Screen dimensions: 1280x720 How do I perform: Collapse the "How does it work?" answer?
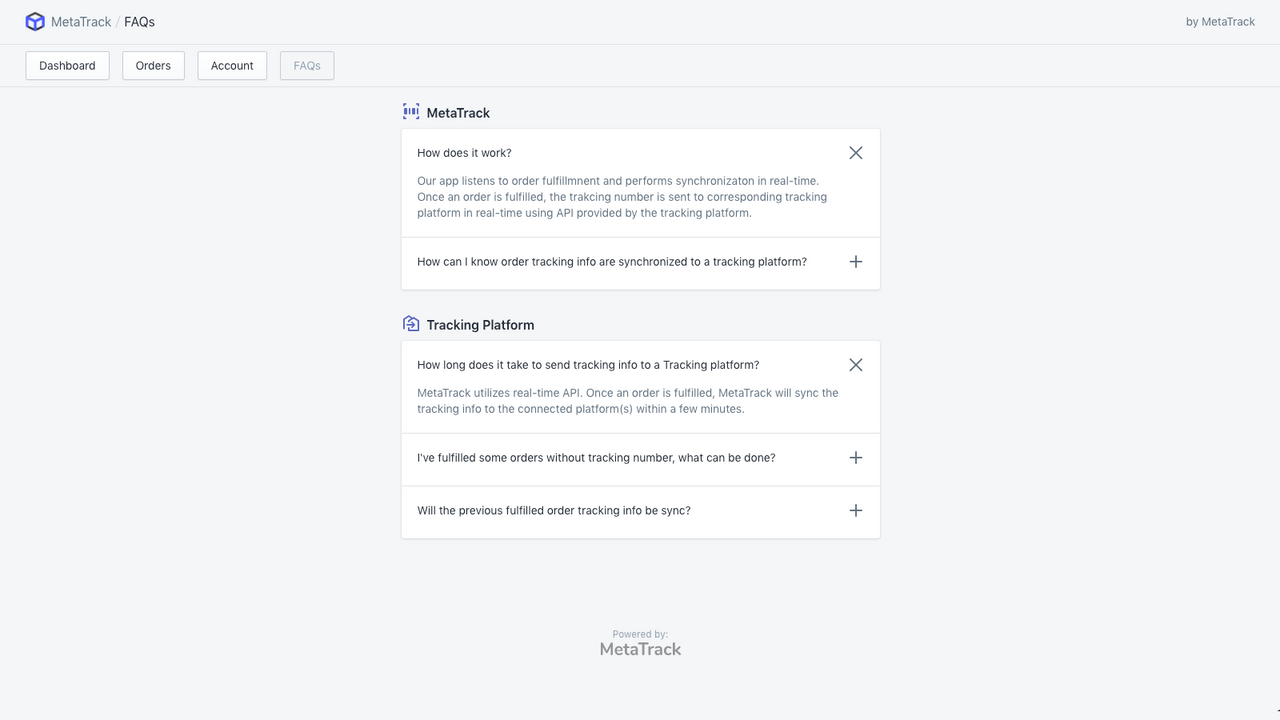[x=855, y=153]
